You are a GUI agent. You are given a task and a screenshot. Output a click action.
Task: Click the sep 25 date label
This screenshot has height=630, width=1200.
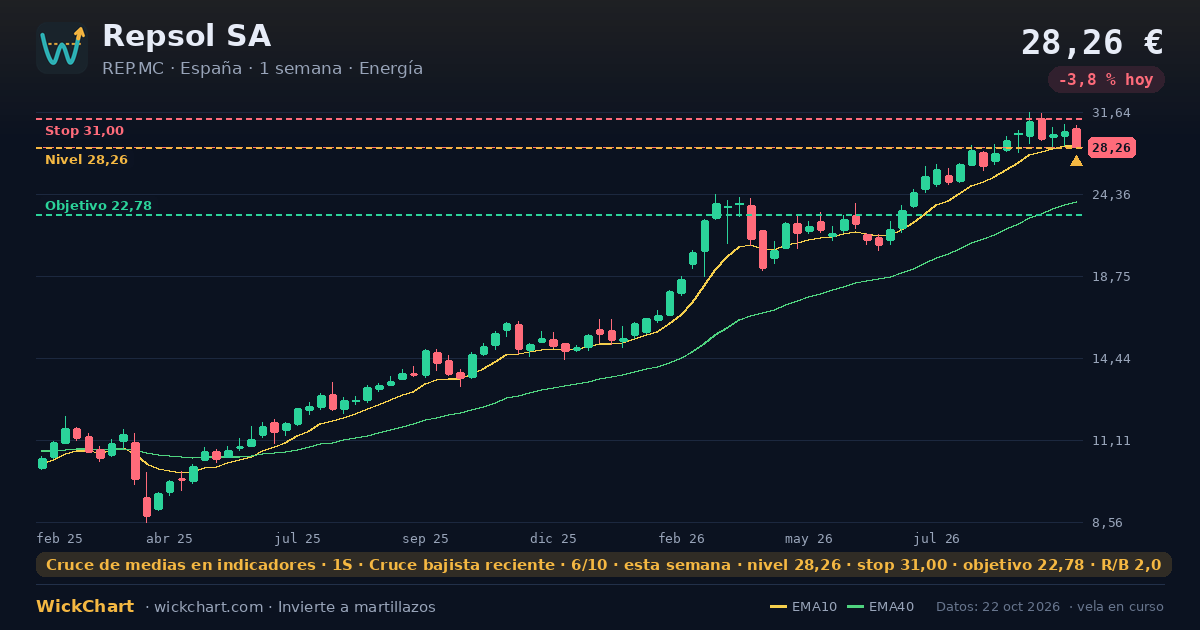[x=425, y=538]
